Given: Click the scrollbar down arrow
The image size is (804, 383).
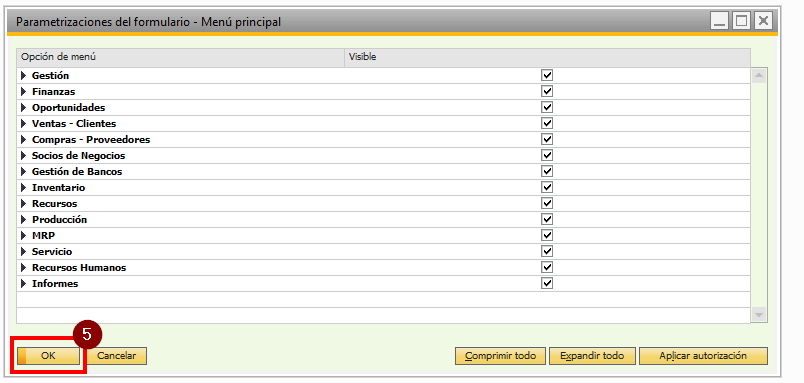Looking at the screenshot, I should click(758, 314).
